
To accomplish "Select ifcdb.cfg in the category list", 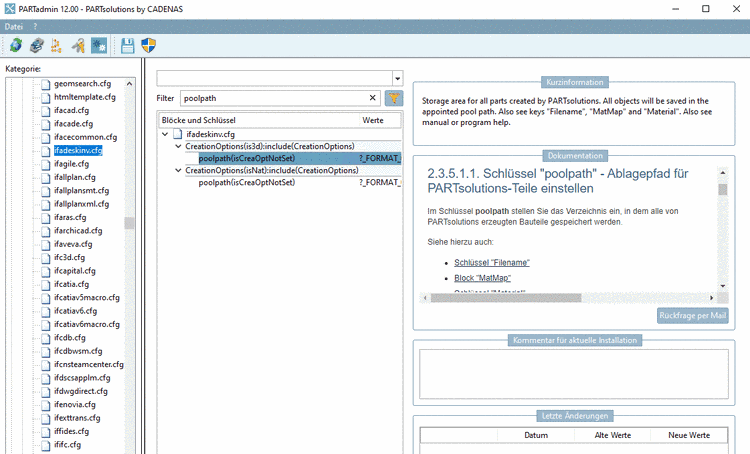I will pyautogui.click(x=69, y=338).
